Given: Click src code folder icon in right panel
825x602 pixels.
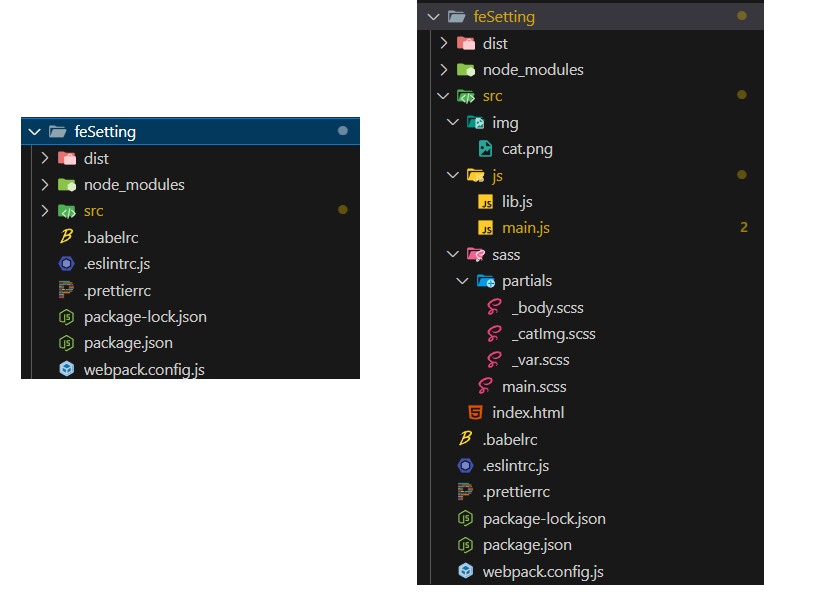Looking at the screenshot, I should pyautogui.click(x=466, y=96).
